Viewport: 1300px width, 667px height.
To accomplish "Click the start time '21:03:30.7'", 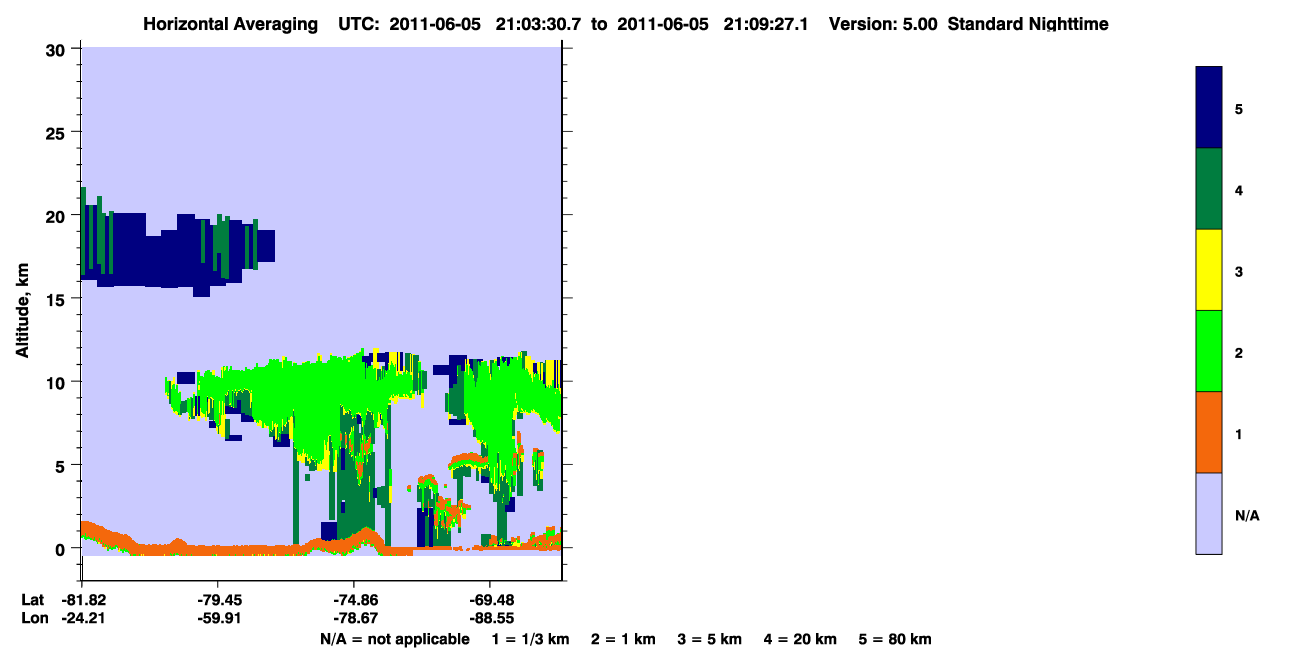I will coord(540,24).
